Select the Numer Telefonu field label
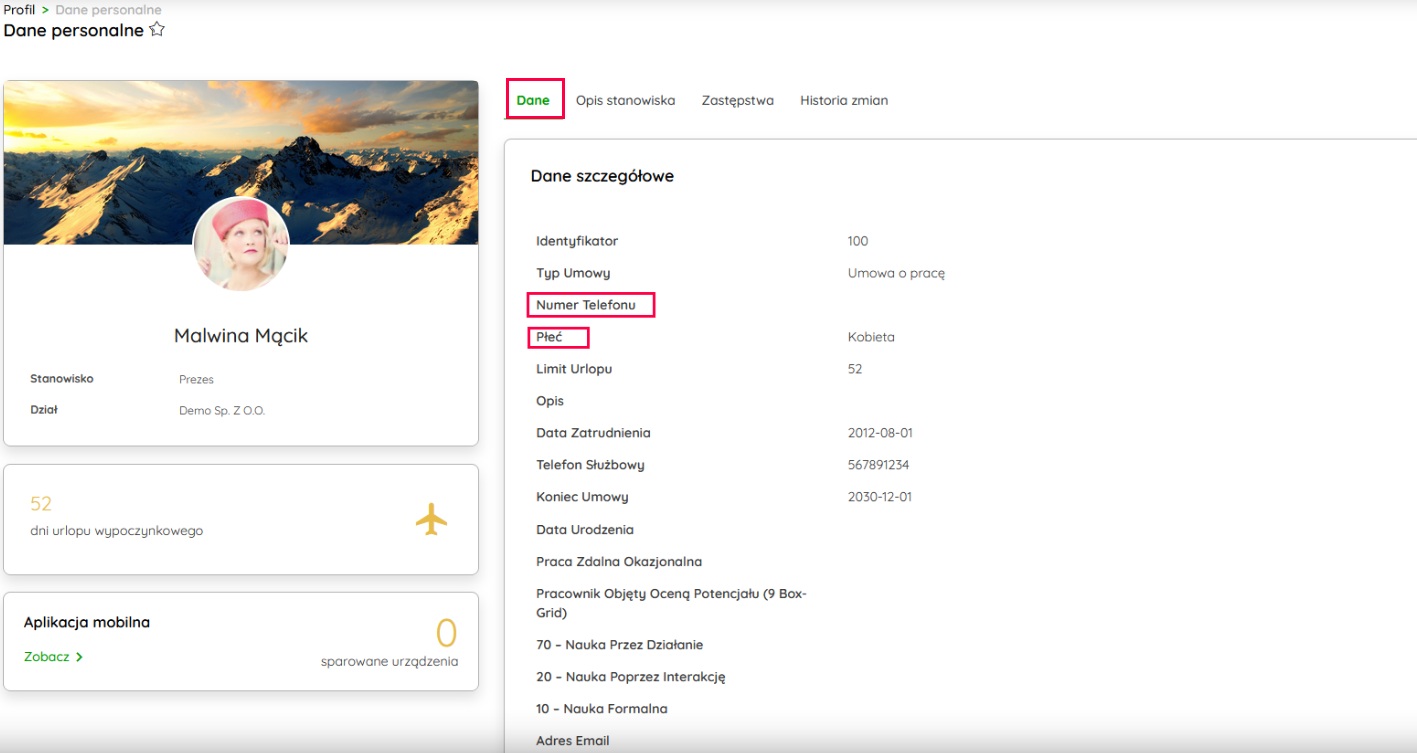The height and width of the screenshot is (753, 1417). [586, 305]
